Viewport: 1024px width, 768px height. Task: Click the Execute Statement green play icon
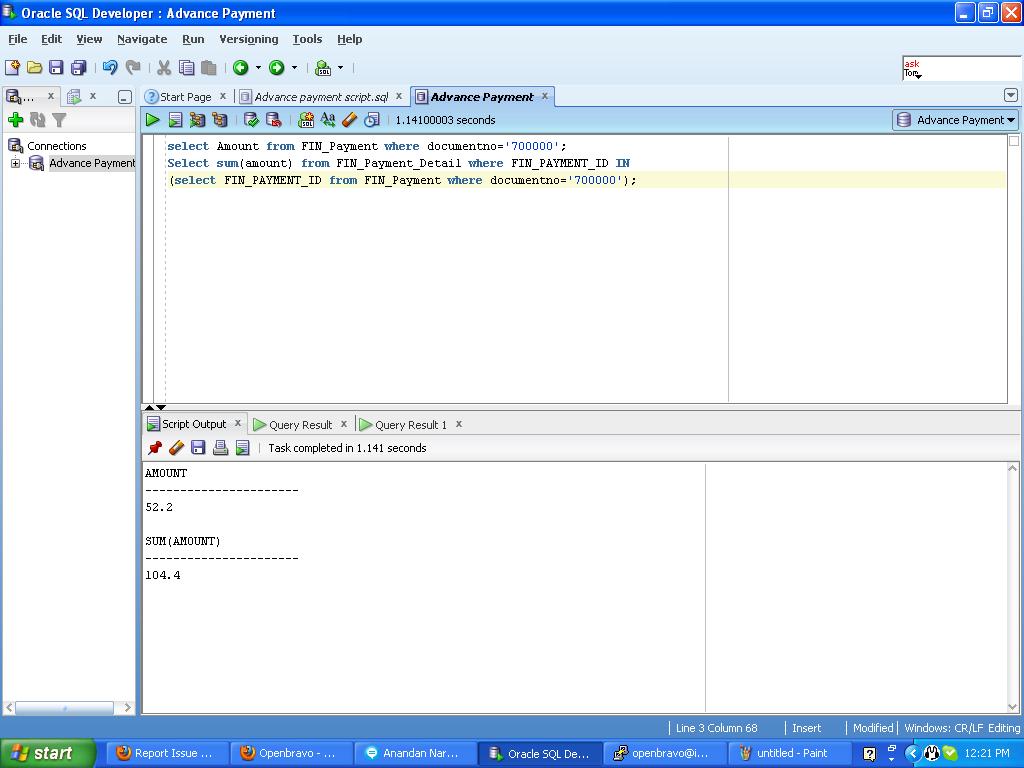click(x=152, y=120)
